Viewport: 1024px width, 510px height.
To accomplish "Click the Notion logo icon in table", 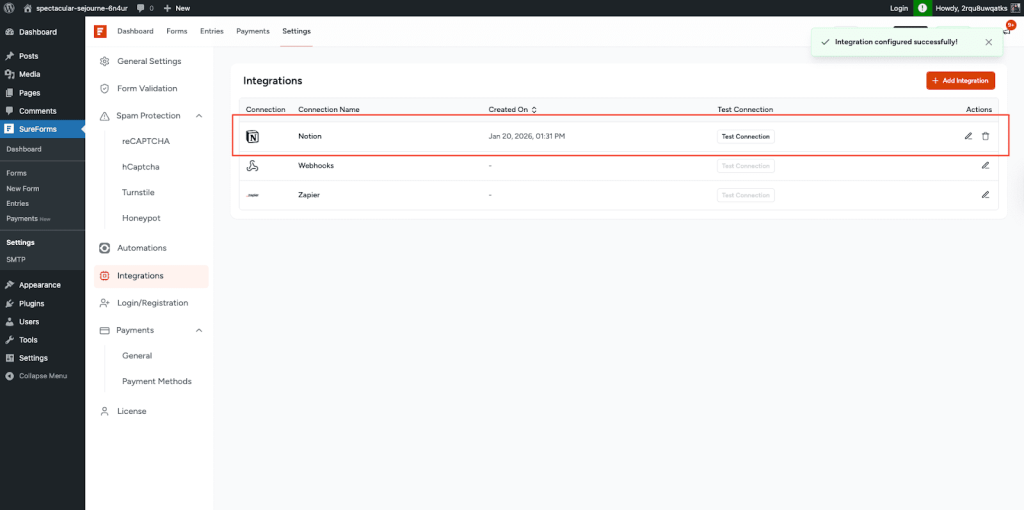I will tap(253, 136).
